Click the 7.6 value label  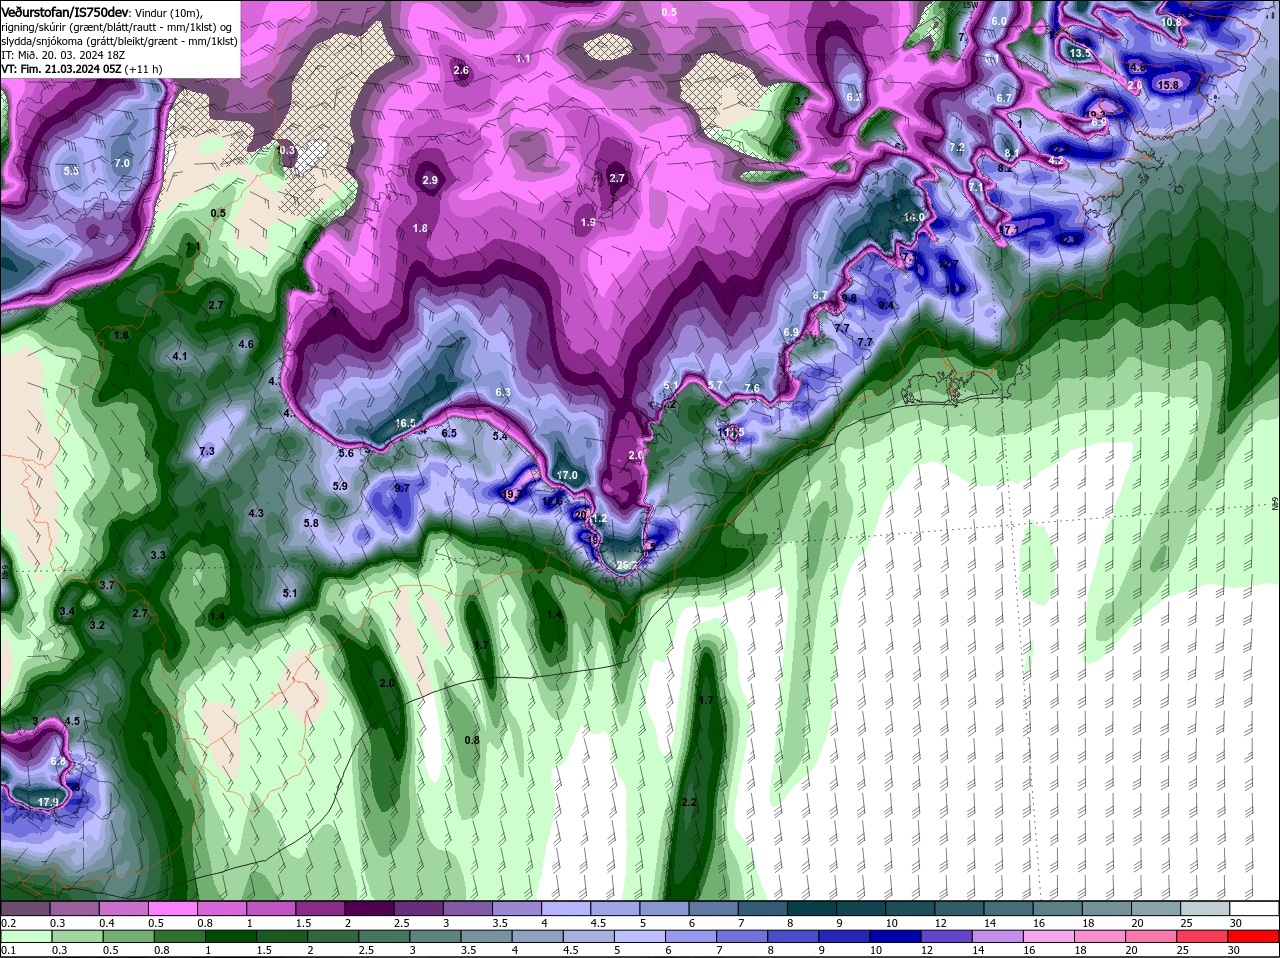tap(752, 388)
